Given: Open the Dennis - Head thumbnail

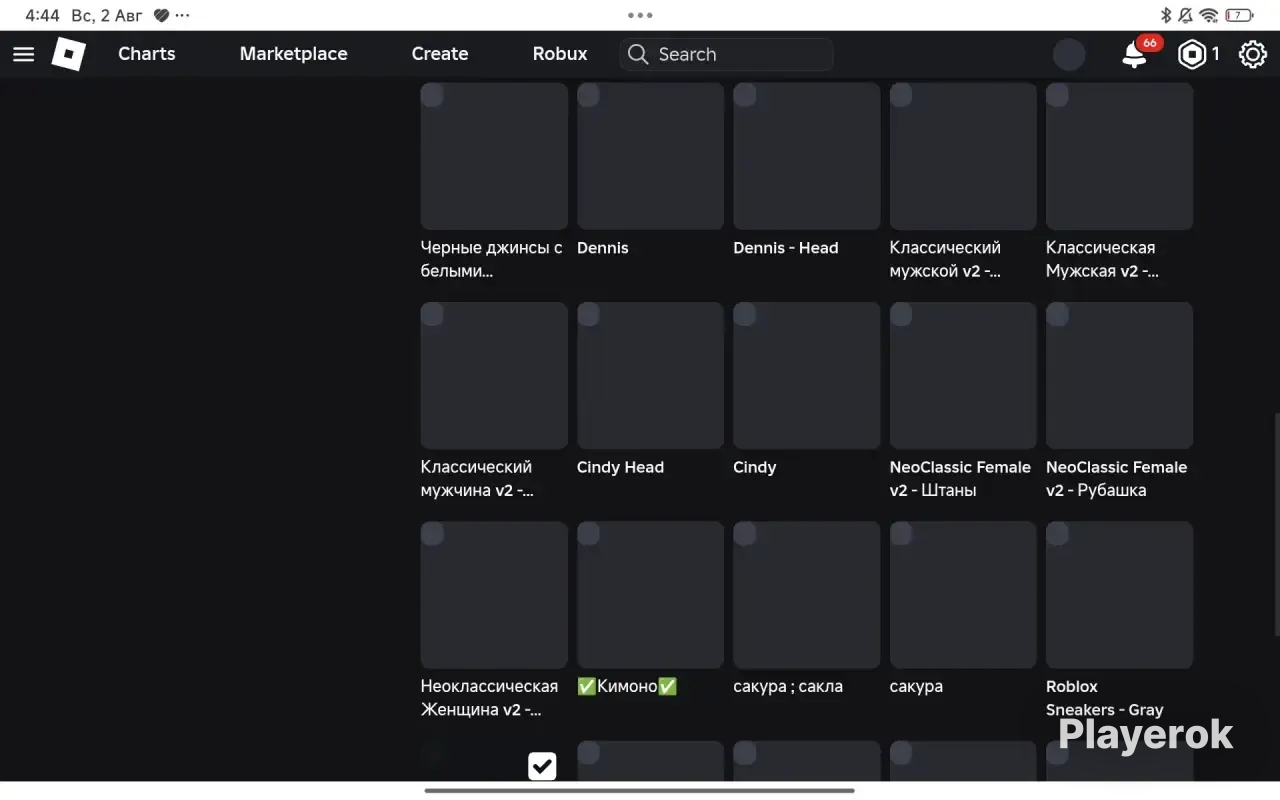Looking at the screenshot, I should click(807, 156).
